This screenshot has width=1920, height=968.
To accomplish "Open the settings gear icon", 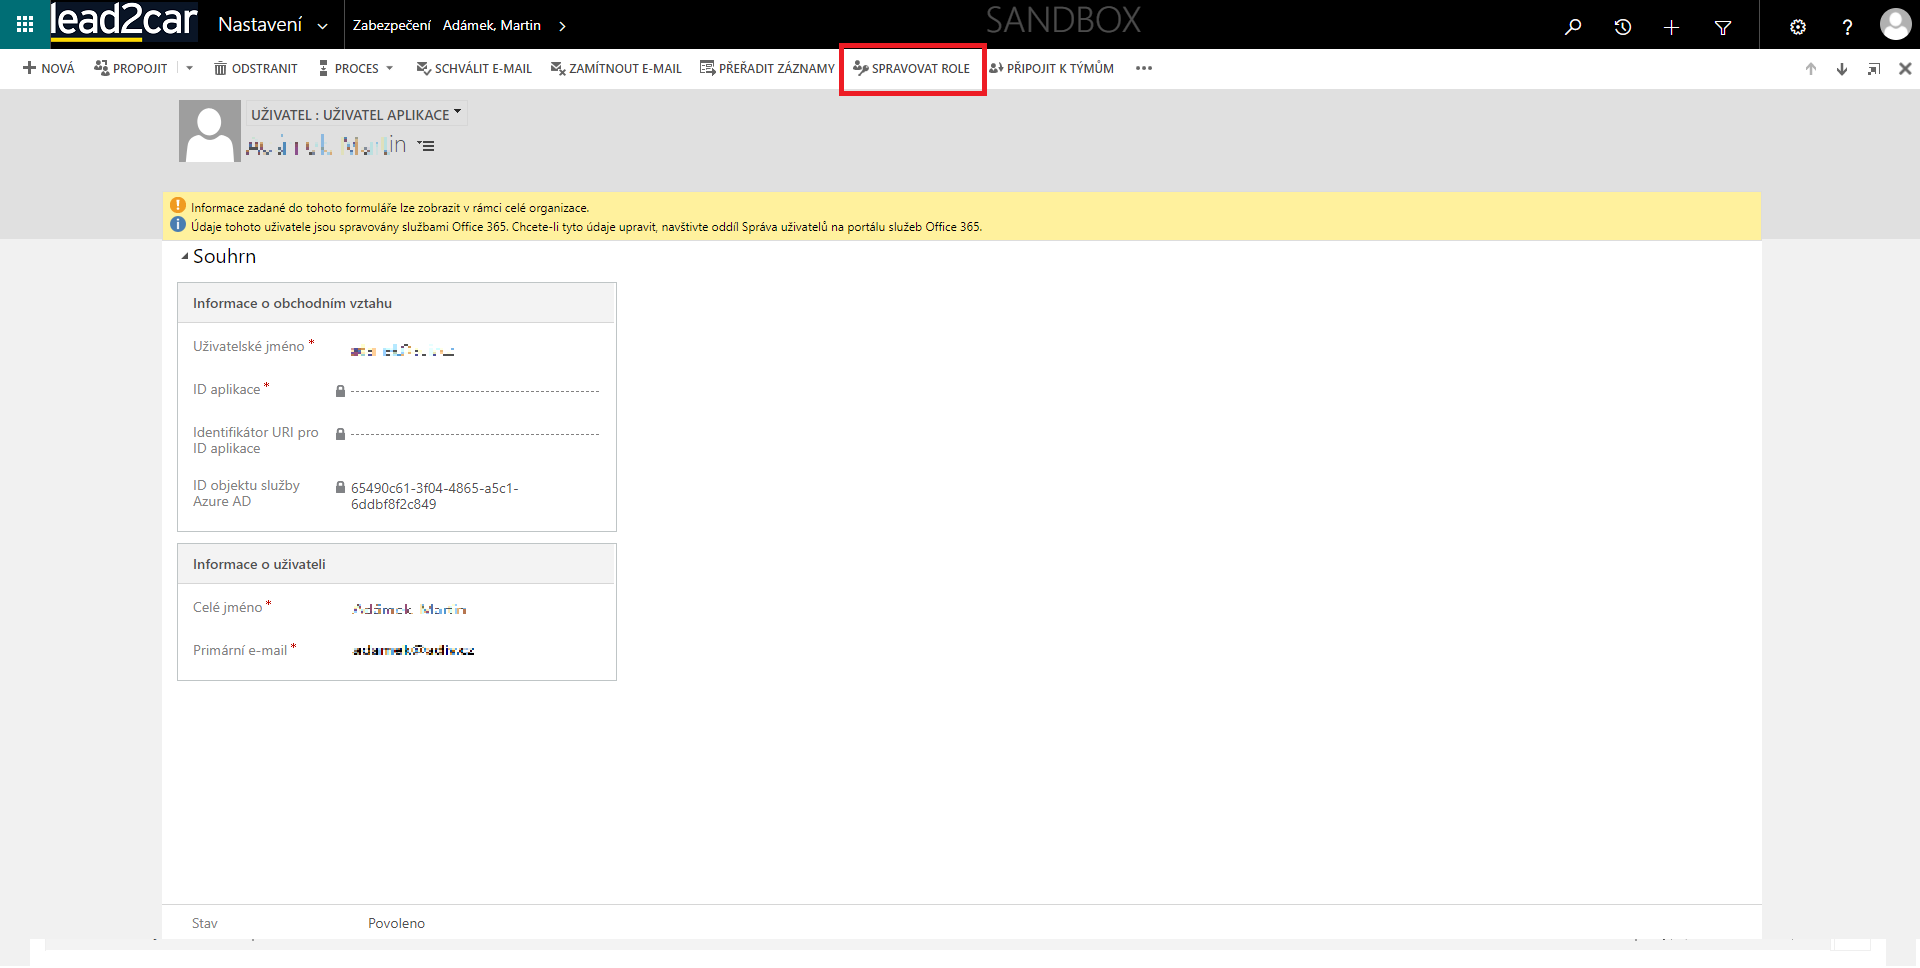I will (1797, 27).
